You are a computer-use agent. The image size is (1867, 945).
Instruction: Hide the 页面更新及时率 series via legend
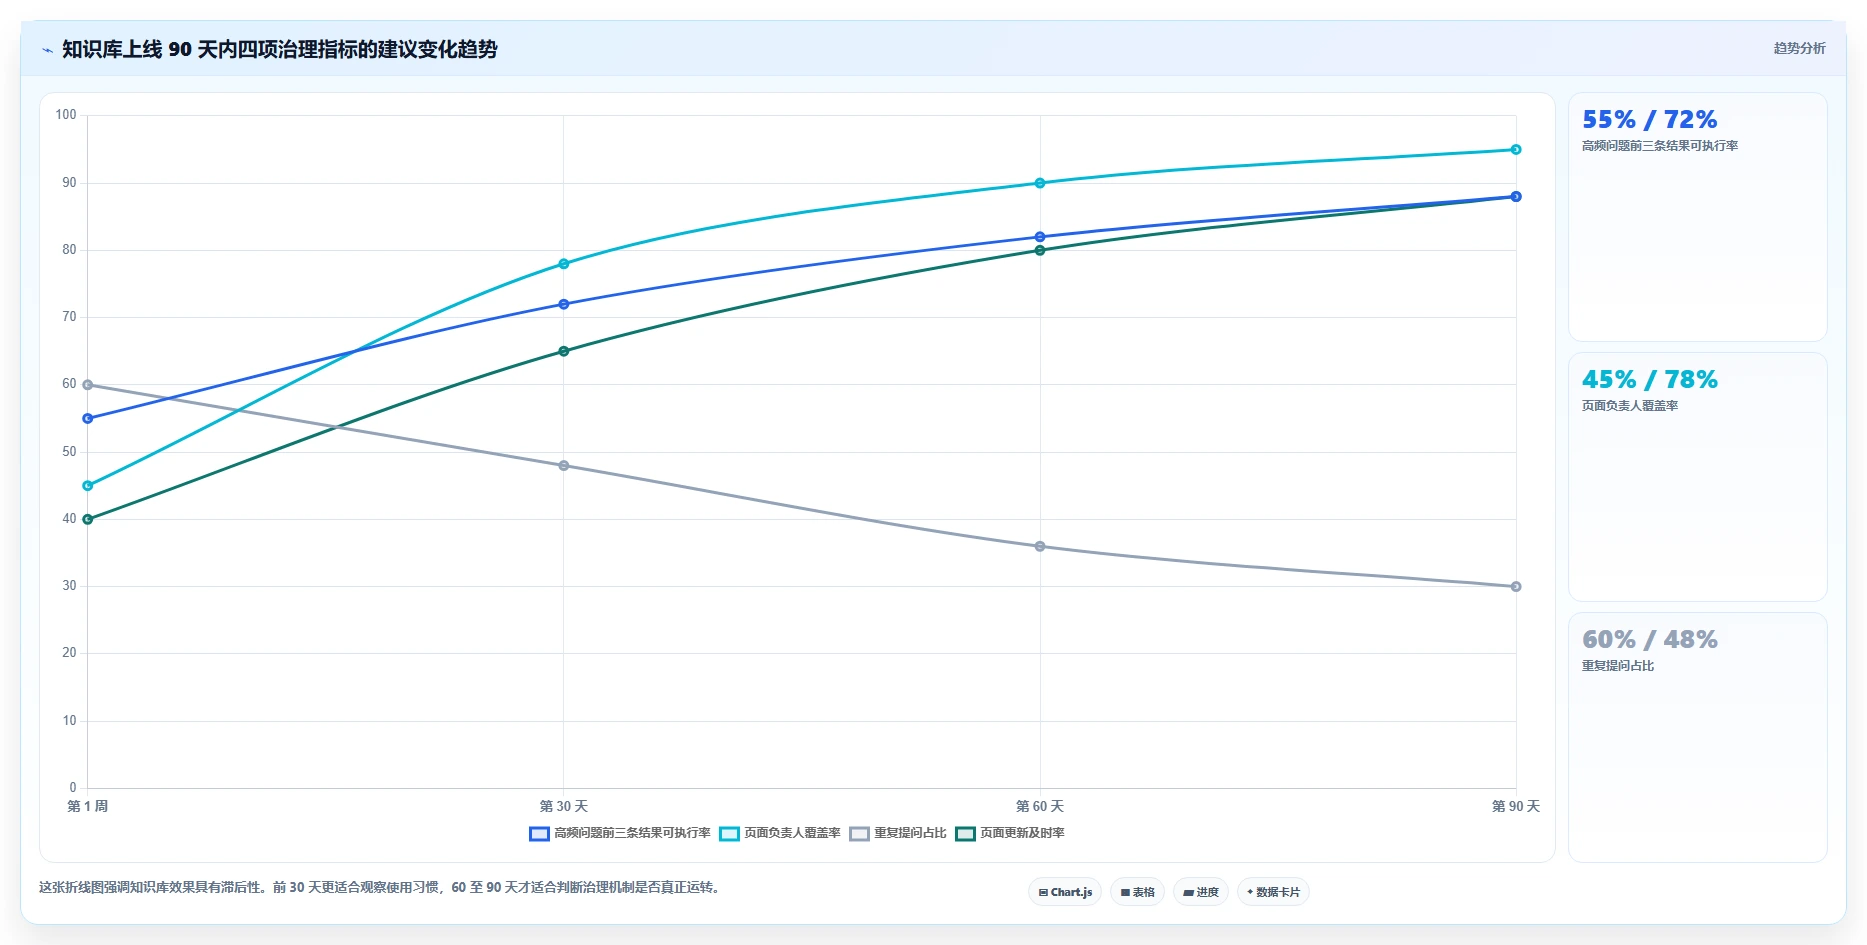pyautogui.click(x=1010, y=833)
